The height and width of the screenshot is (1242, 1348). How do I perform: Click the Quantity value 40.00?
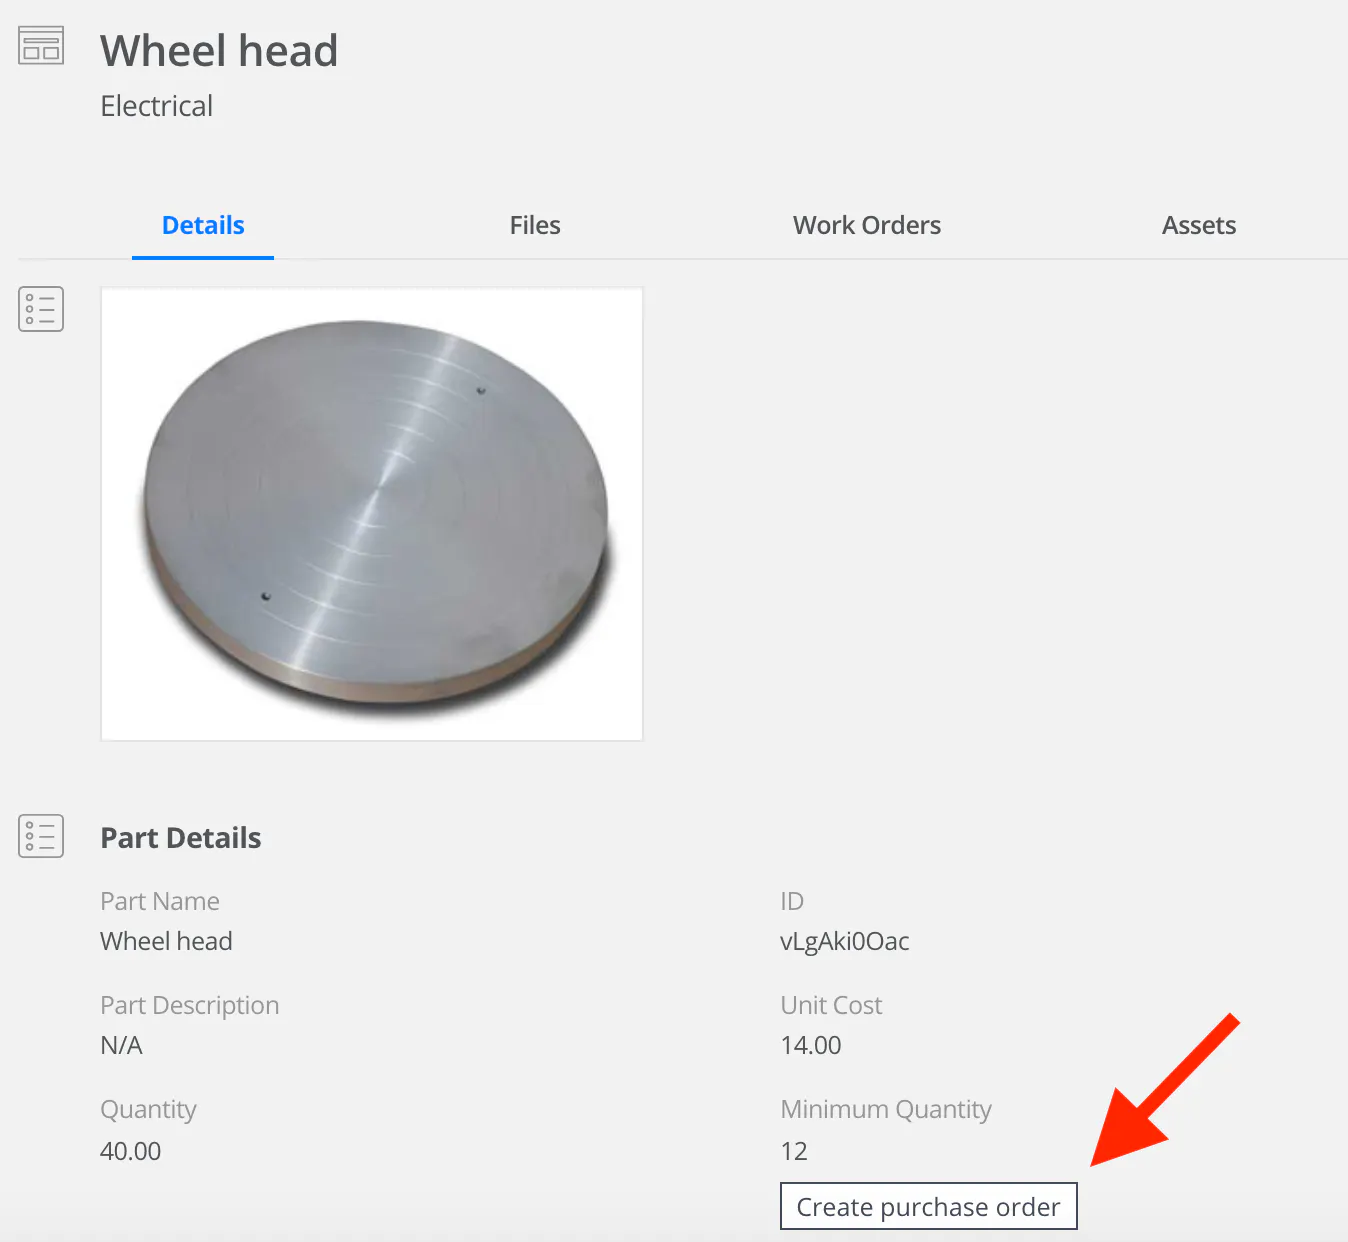click(130, 1151)
